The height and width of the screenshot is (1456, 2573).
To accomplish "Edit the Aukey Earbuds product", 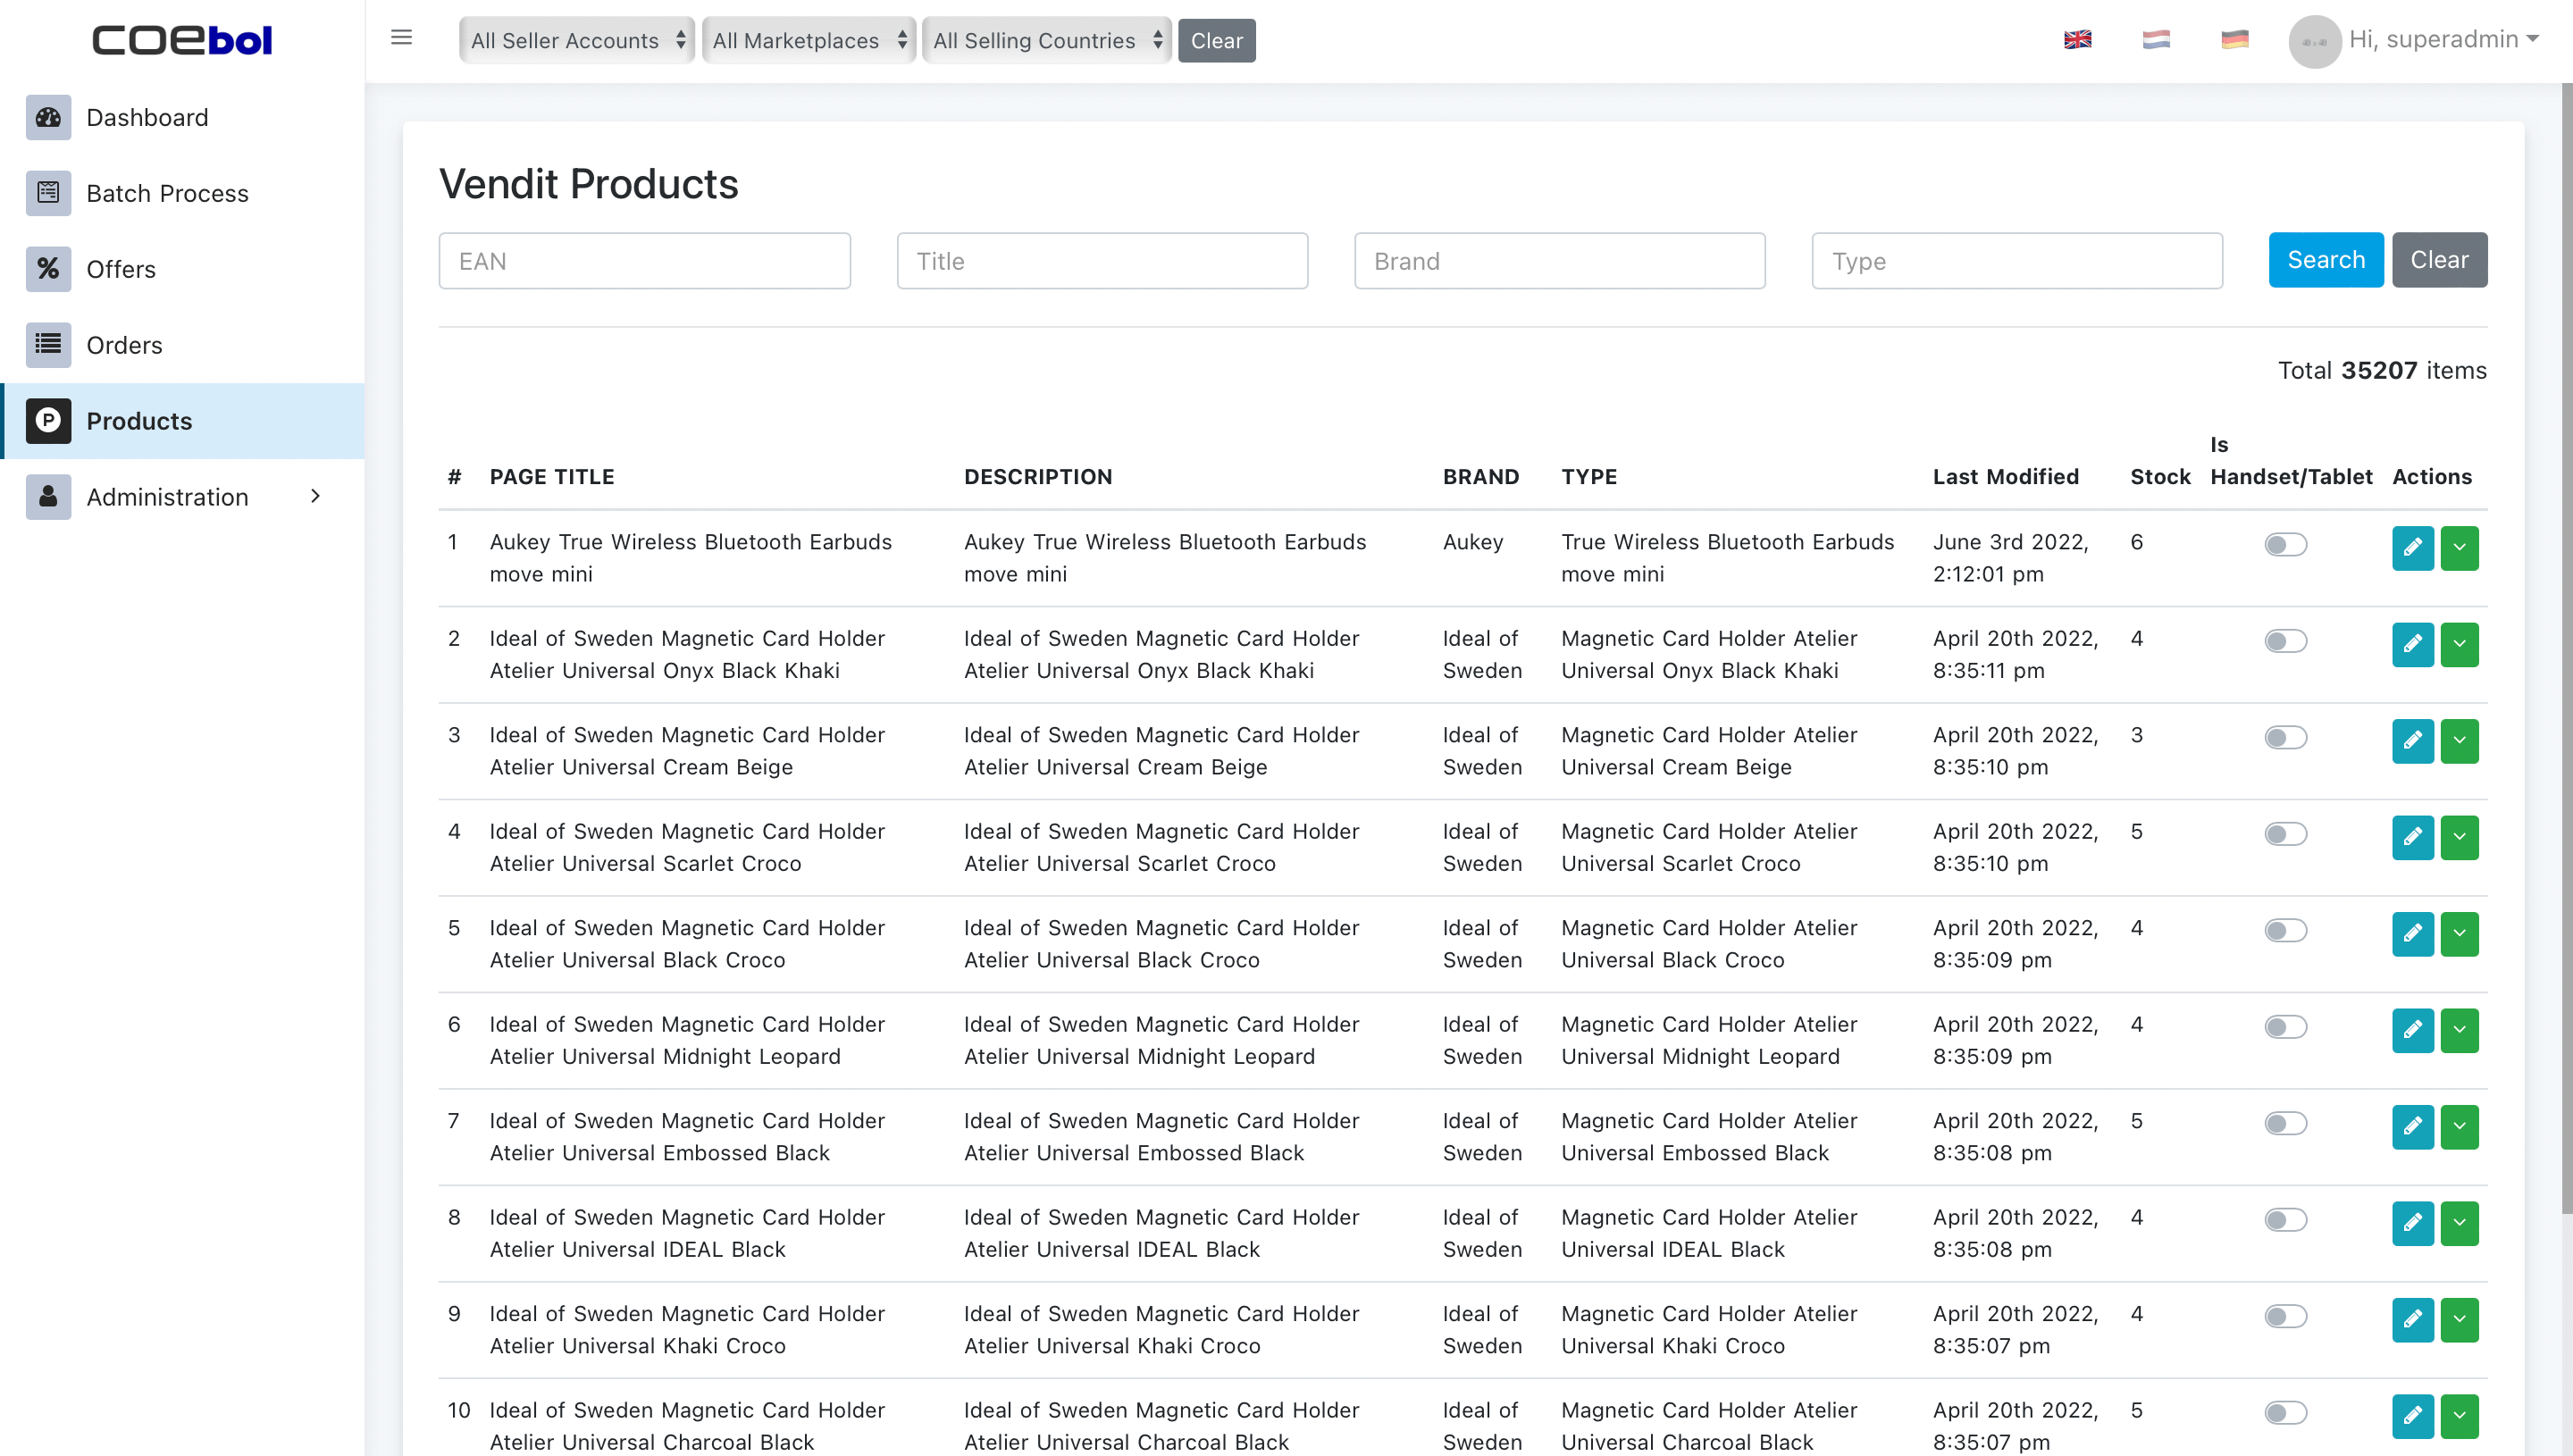I will click(2412, 548).
